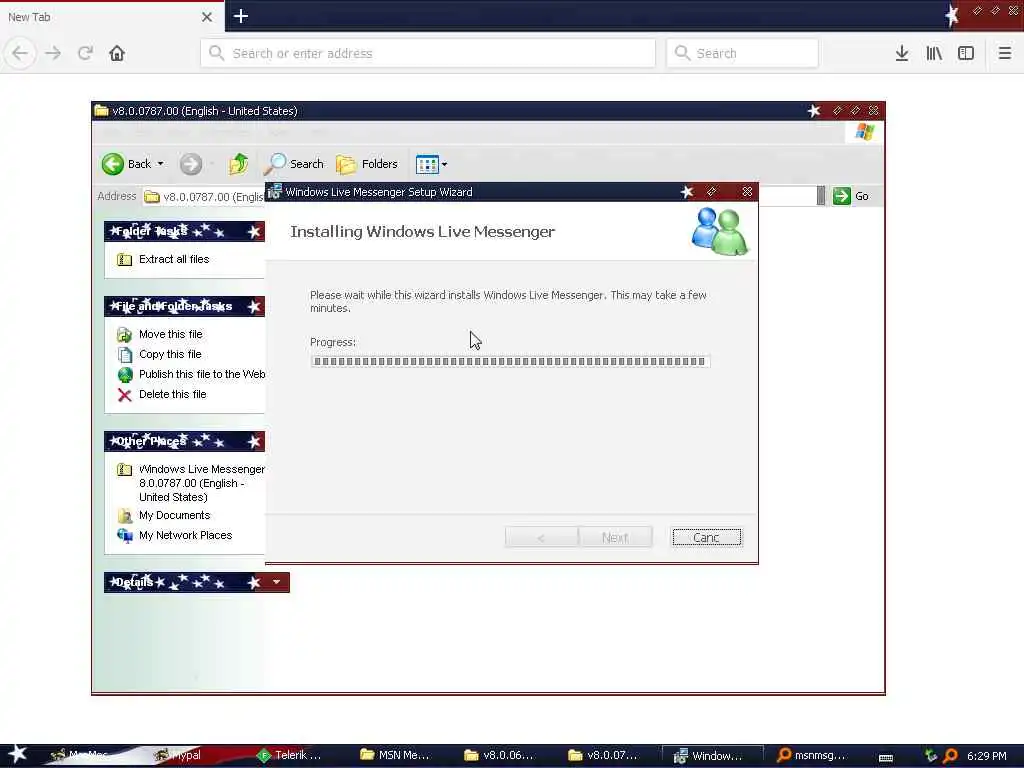Viewport: 1024px width, 768px height.
Task: Click the Explorer window folder title icon
Action: [x=101, y=110]
